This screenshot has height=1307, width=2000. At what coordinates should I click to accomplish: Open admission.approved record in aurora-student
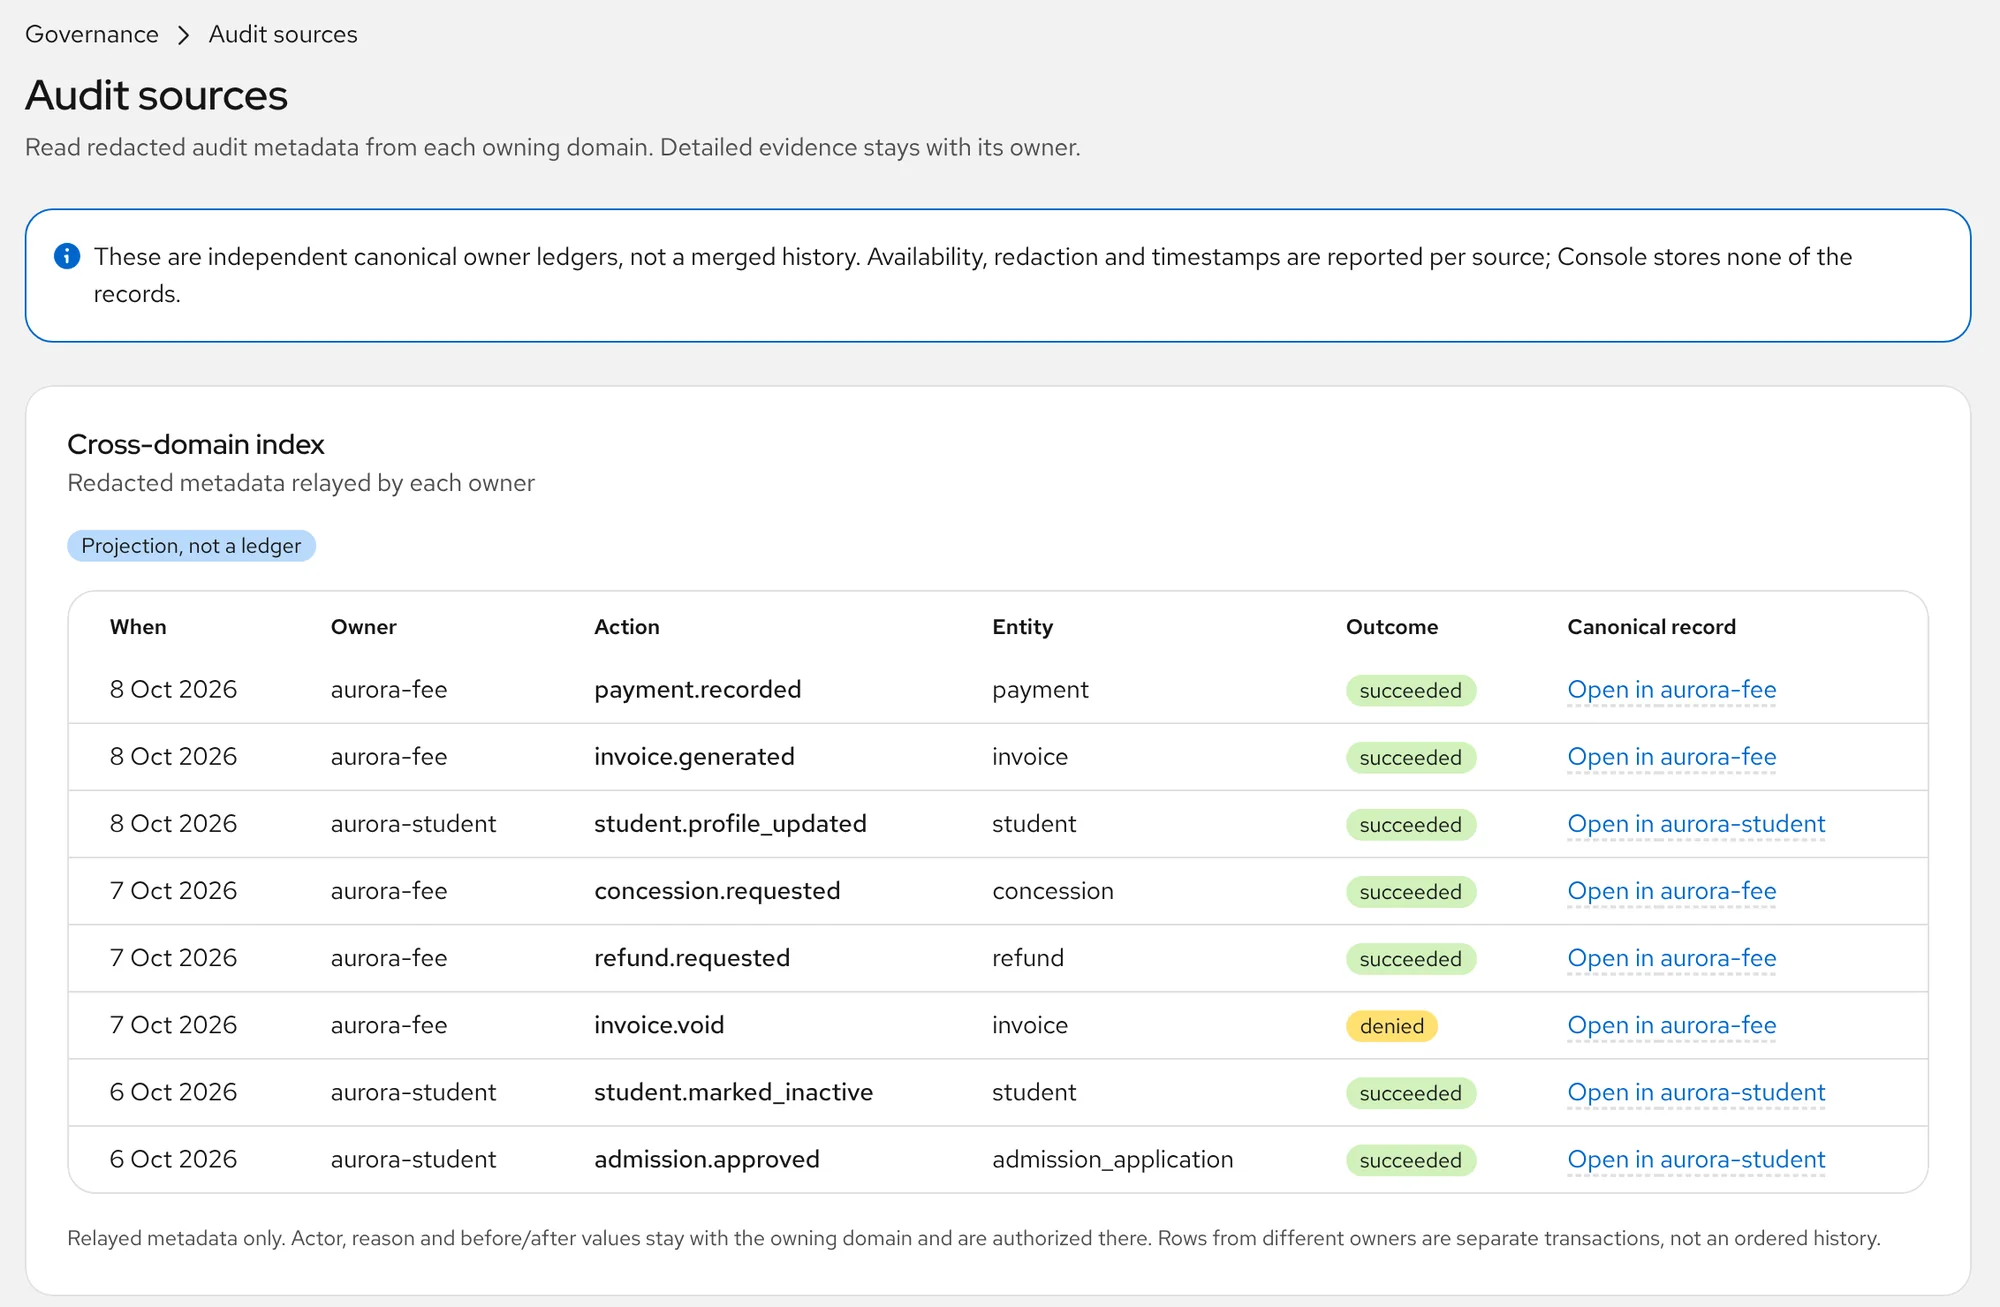(1696, 1159)
